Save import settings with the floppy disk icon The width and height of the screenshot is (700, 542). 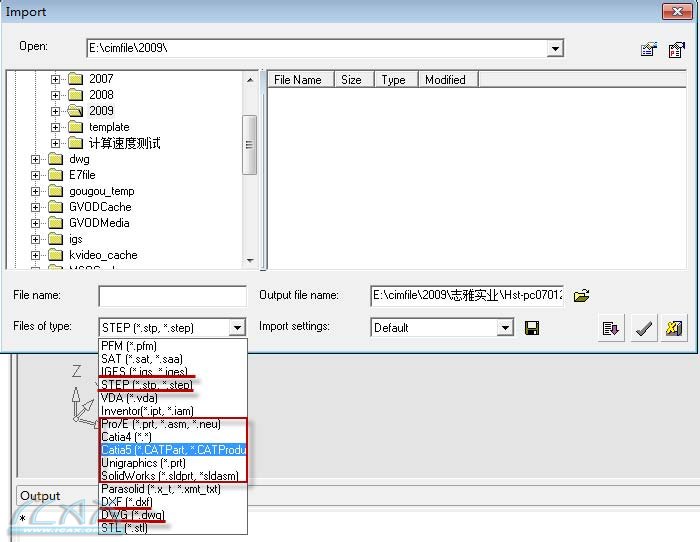(532, 328)
